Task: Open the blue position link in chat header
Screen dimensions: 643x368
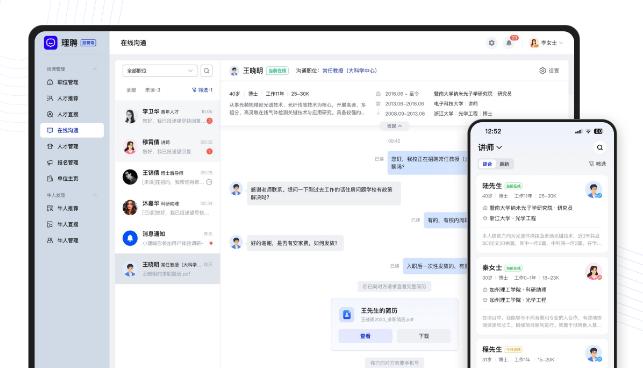Action: click(x=349, y=71)
